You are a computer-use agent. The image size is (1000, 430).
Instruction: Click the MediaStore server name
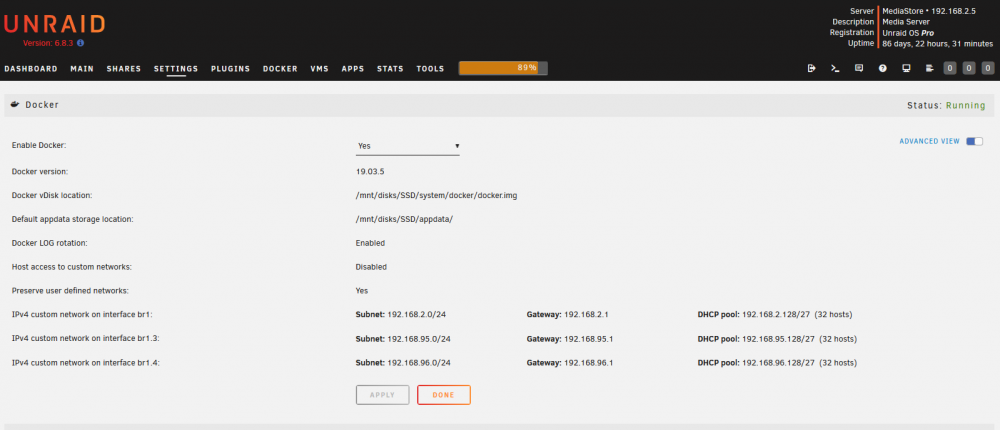coord(901,11)
